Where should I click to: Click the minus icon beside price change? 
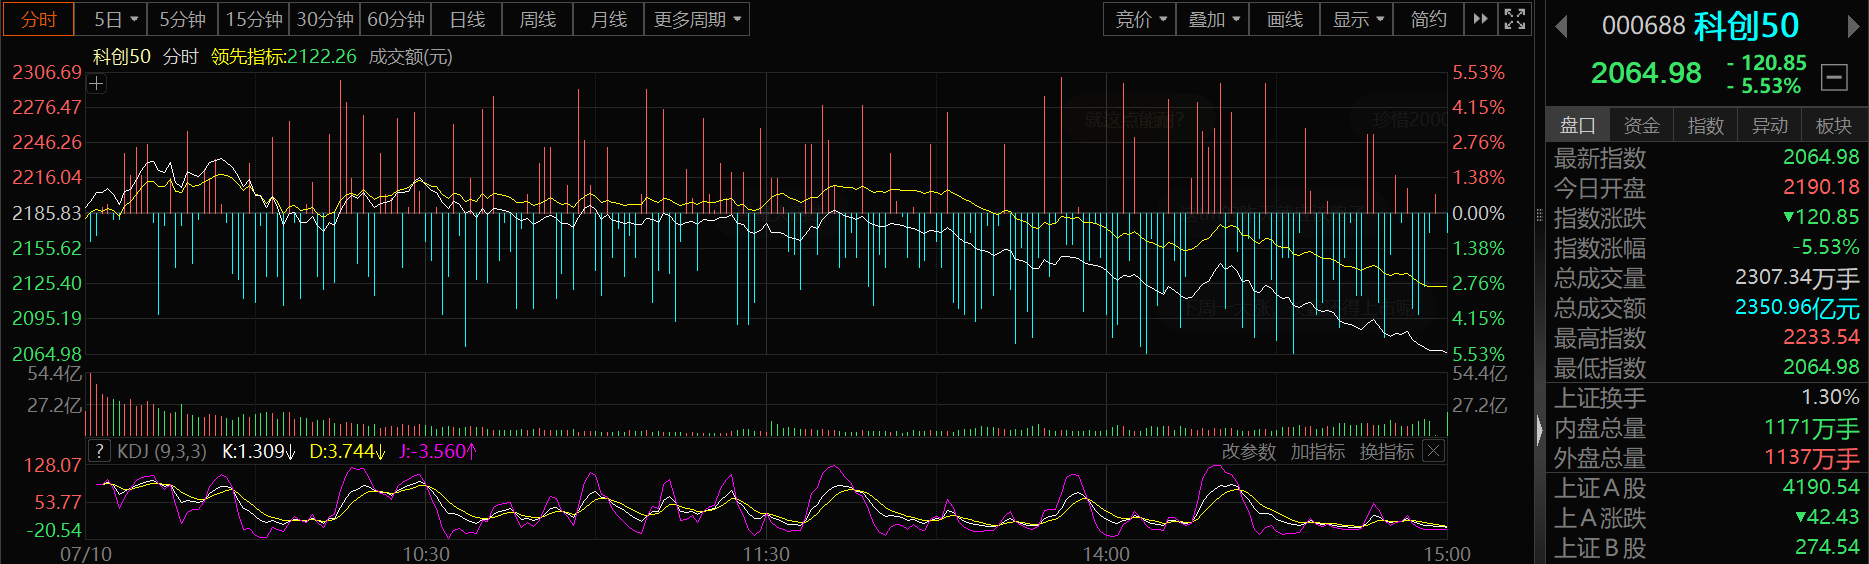[x=1834, y=77]
